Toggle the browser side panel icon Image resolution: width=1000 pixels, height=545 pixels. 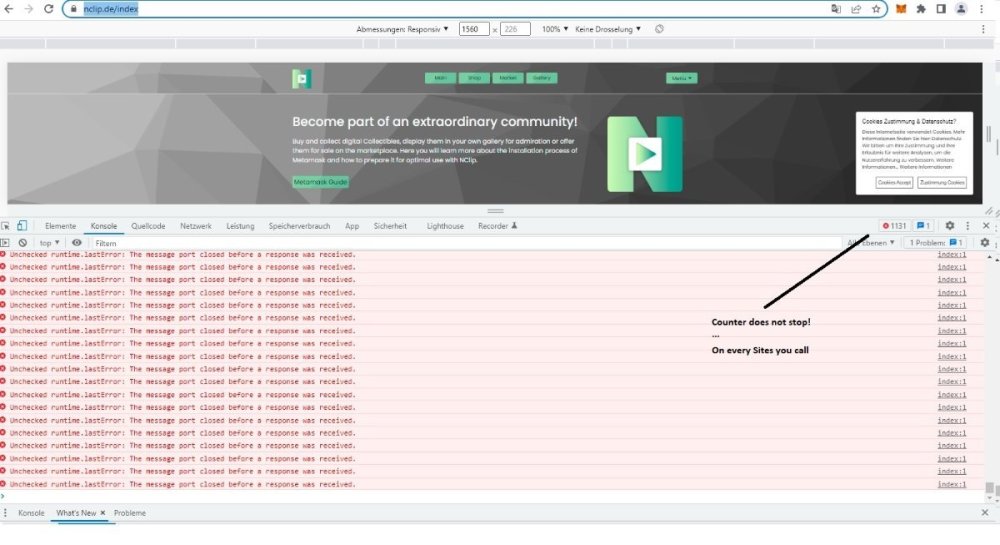(x=941, y=9)
